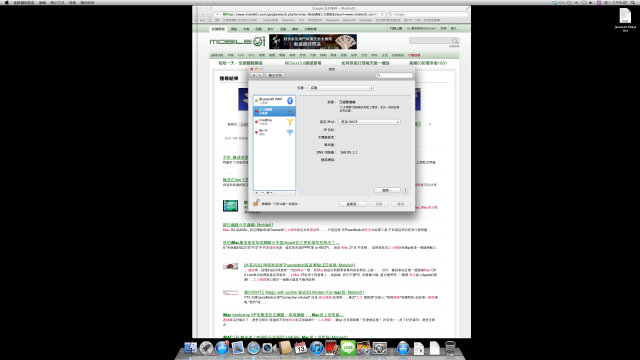Screen dimensions: 640x360
Task: Open LINE green chat icon in Dock
Action: point(348,348)
